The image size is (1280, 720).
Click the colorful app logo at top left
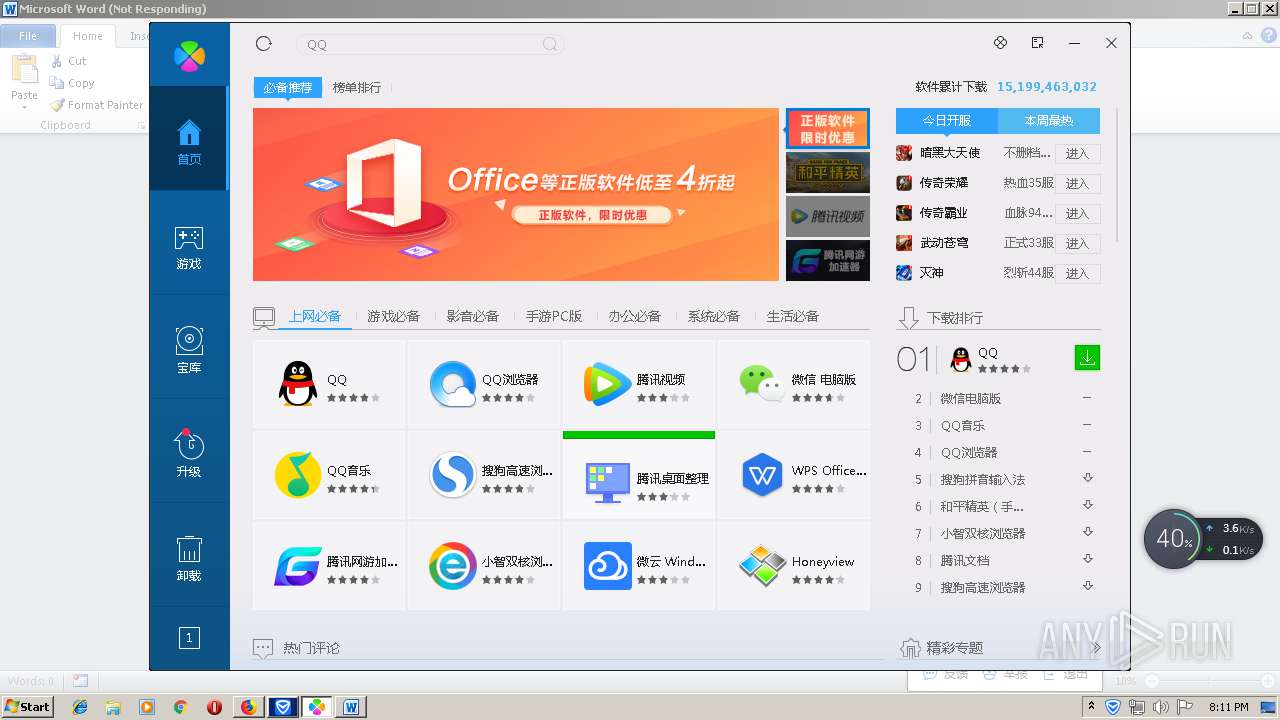(x=189, y=56)
